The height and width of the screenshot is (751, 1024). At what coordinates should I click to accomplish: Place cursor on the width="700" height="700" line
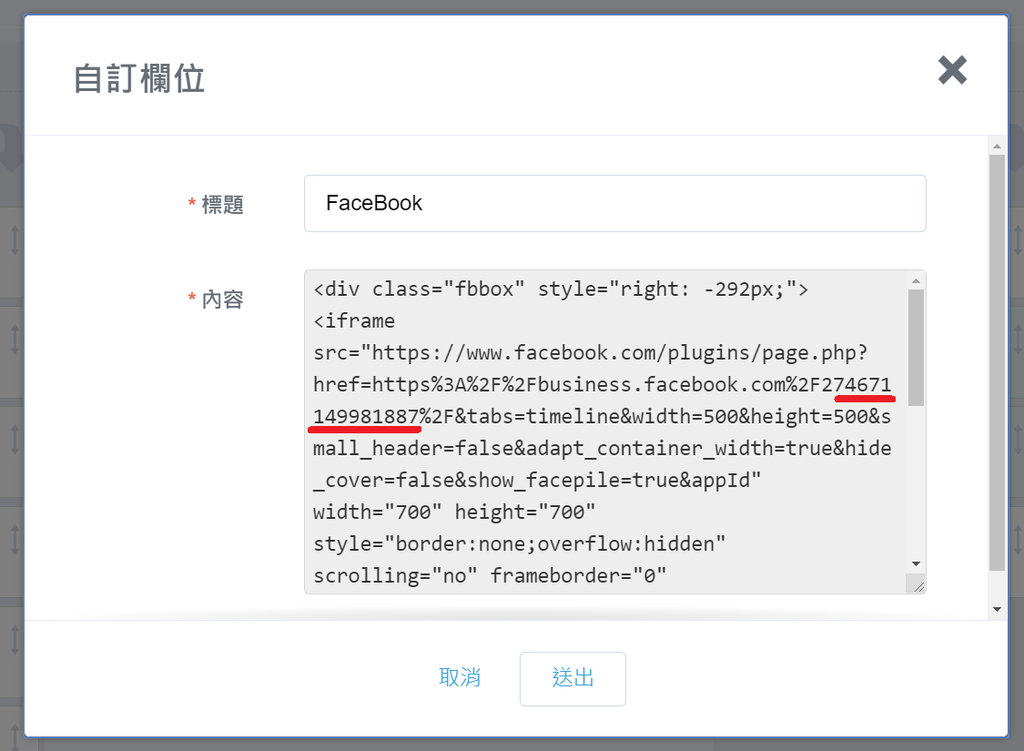[x=454, y=512]
